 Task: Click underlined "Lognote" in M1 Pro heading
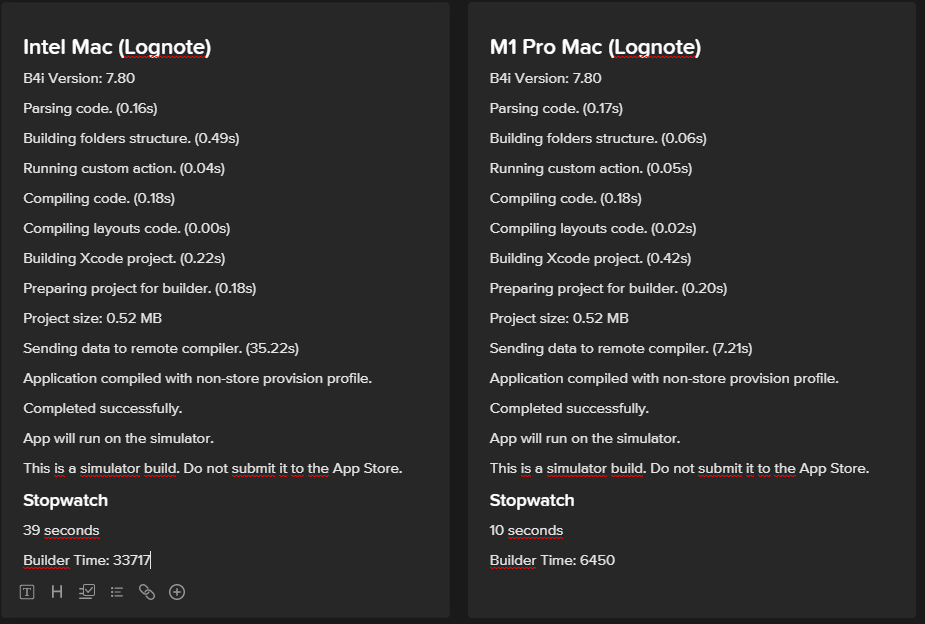coord(656,46)
